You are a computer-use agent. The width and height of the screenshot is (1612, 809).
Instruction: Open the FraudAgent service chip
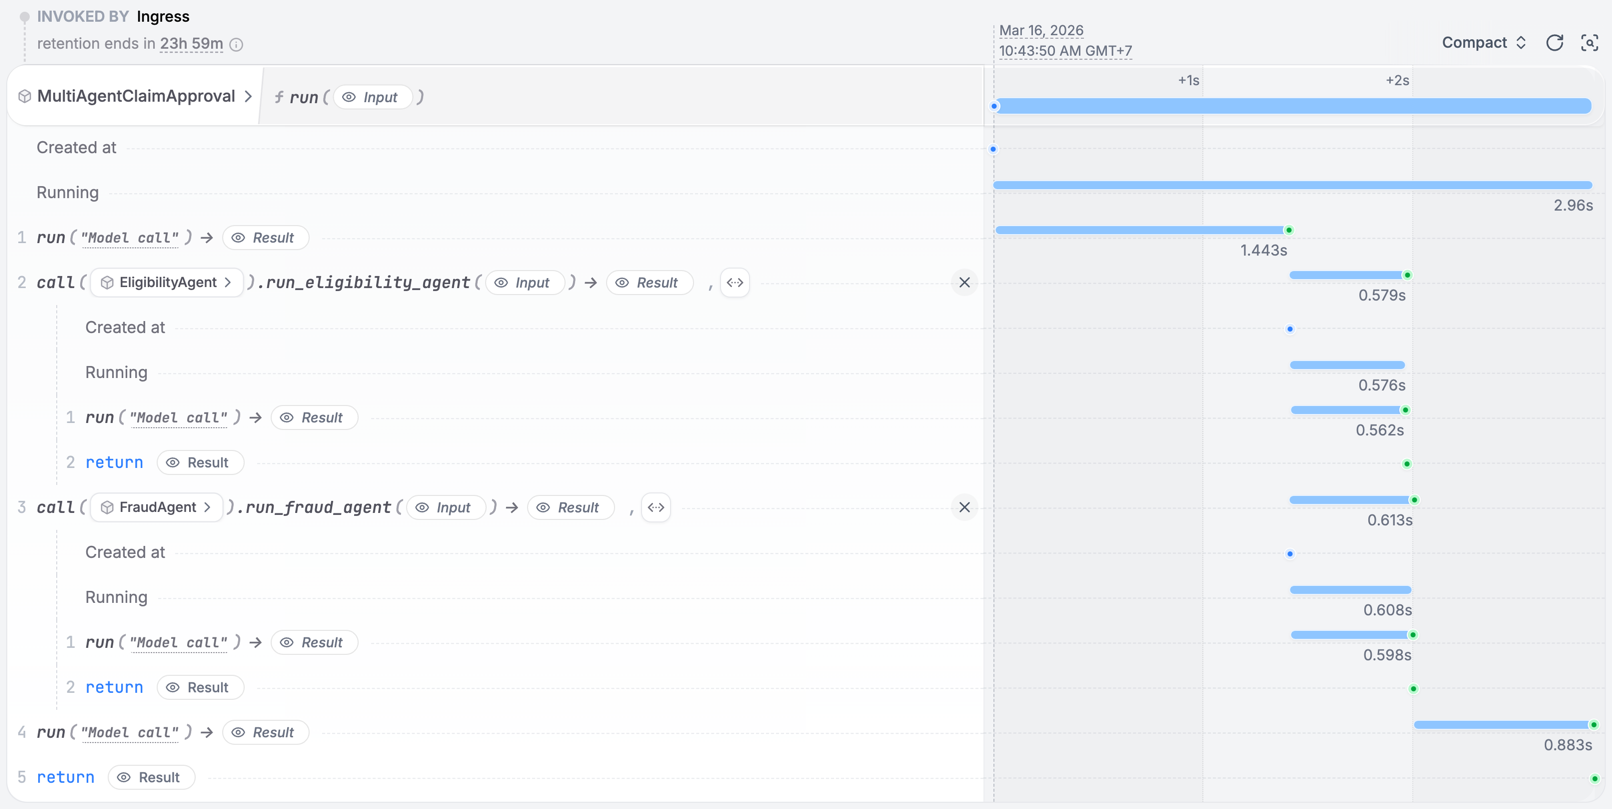(x=157, y=508)
